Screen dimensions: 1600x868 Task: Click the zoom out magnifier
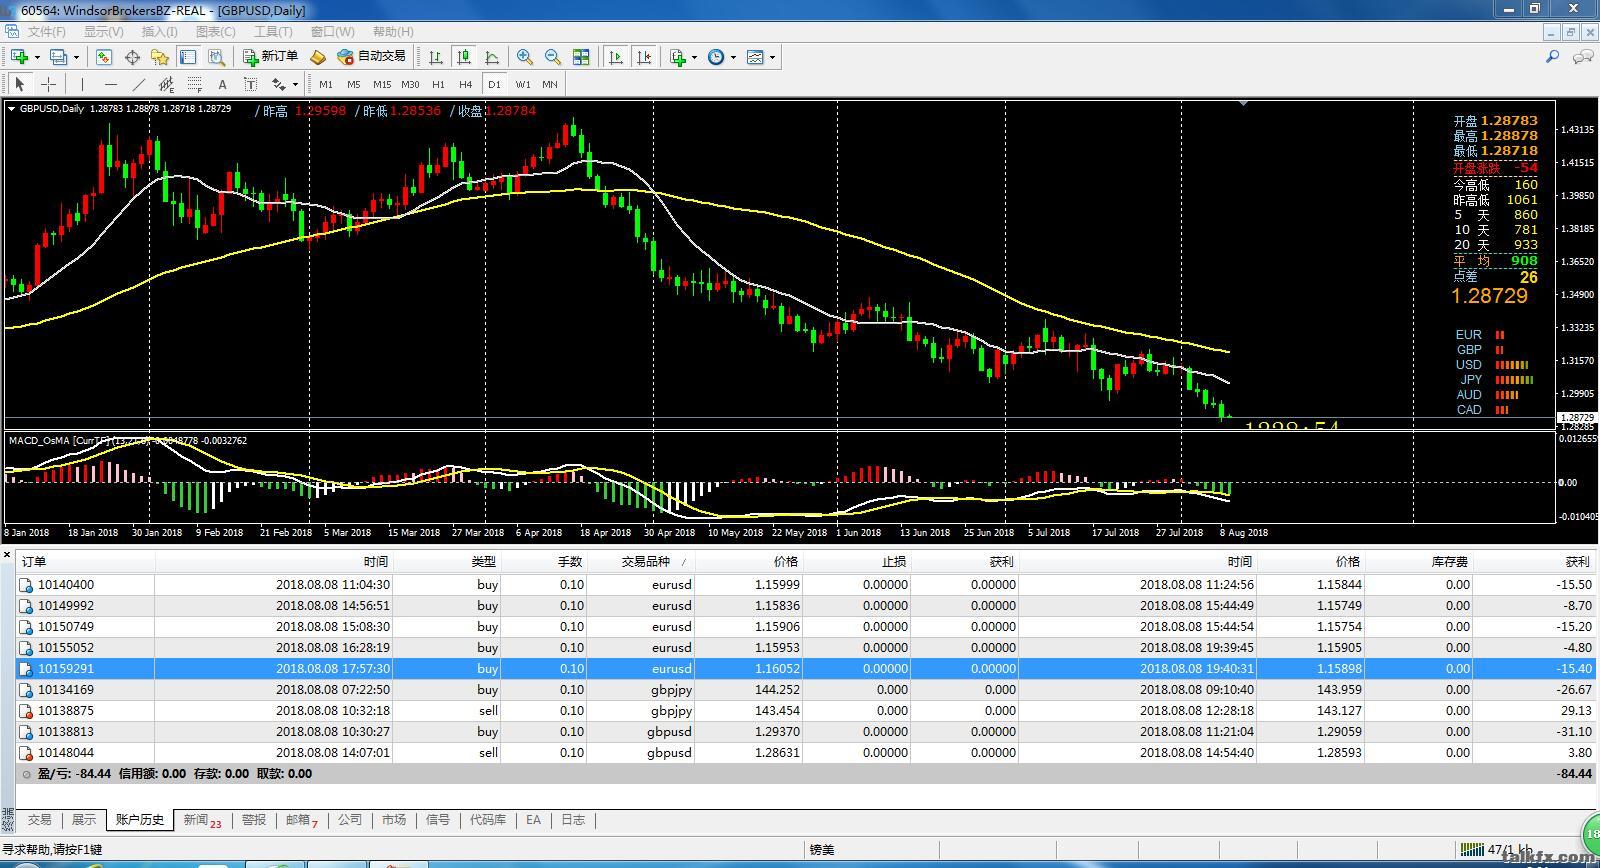coord(553,57)
